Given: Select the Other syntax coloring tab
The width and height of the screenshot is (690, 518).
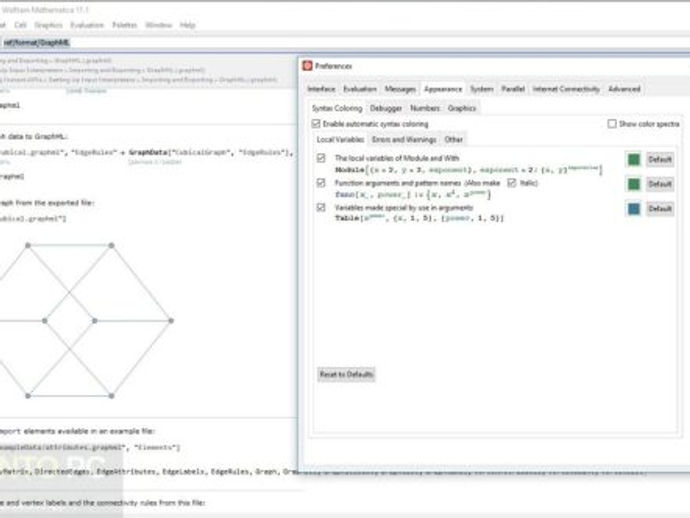Looking at the screenshot, I should click(x=454, y=140).
